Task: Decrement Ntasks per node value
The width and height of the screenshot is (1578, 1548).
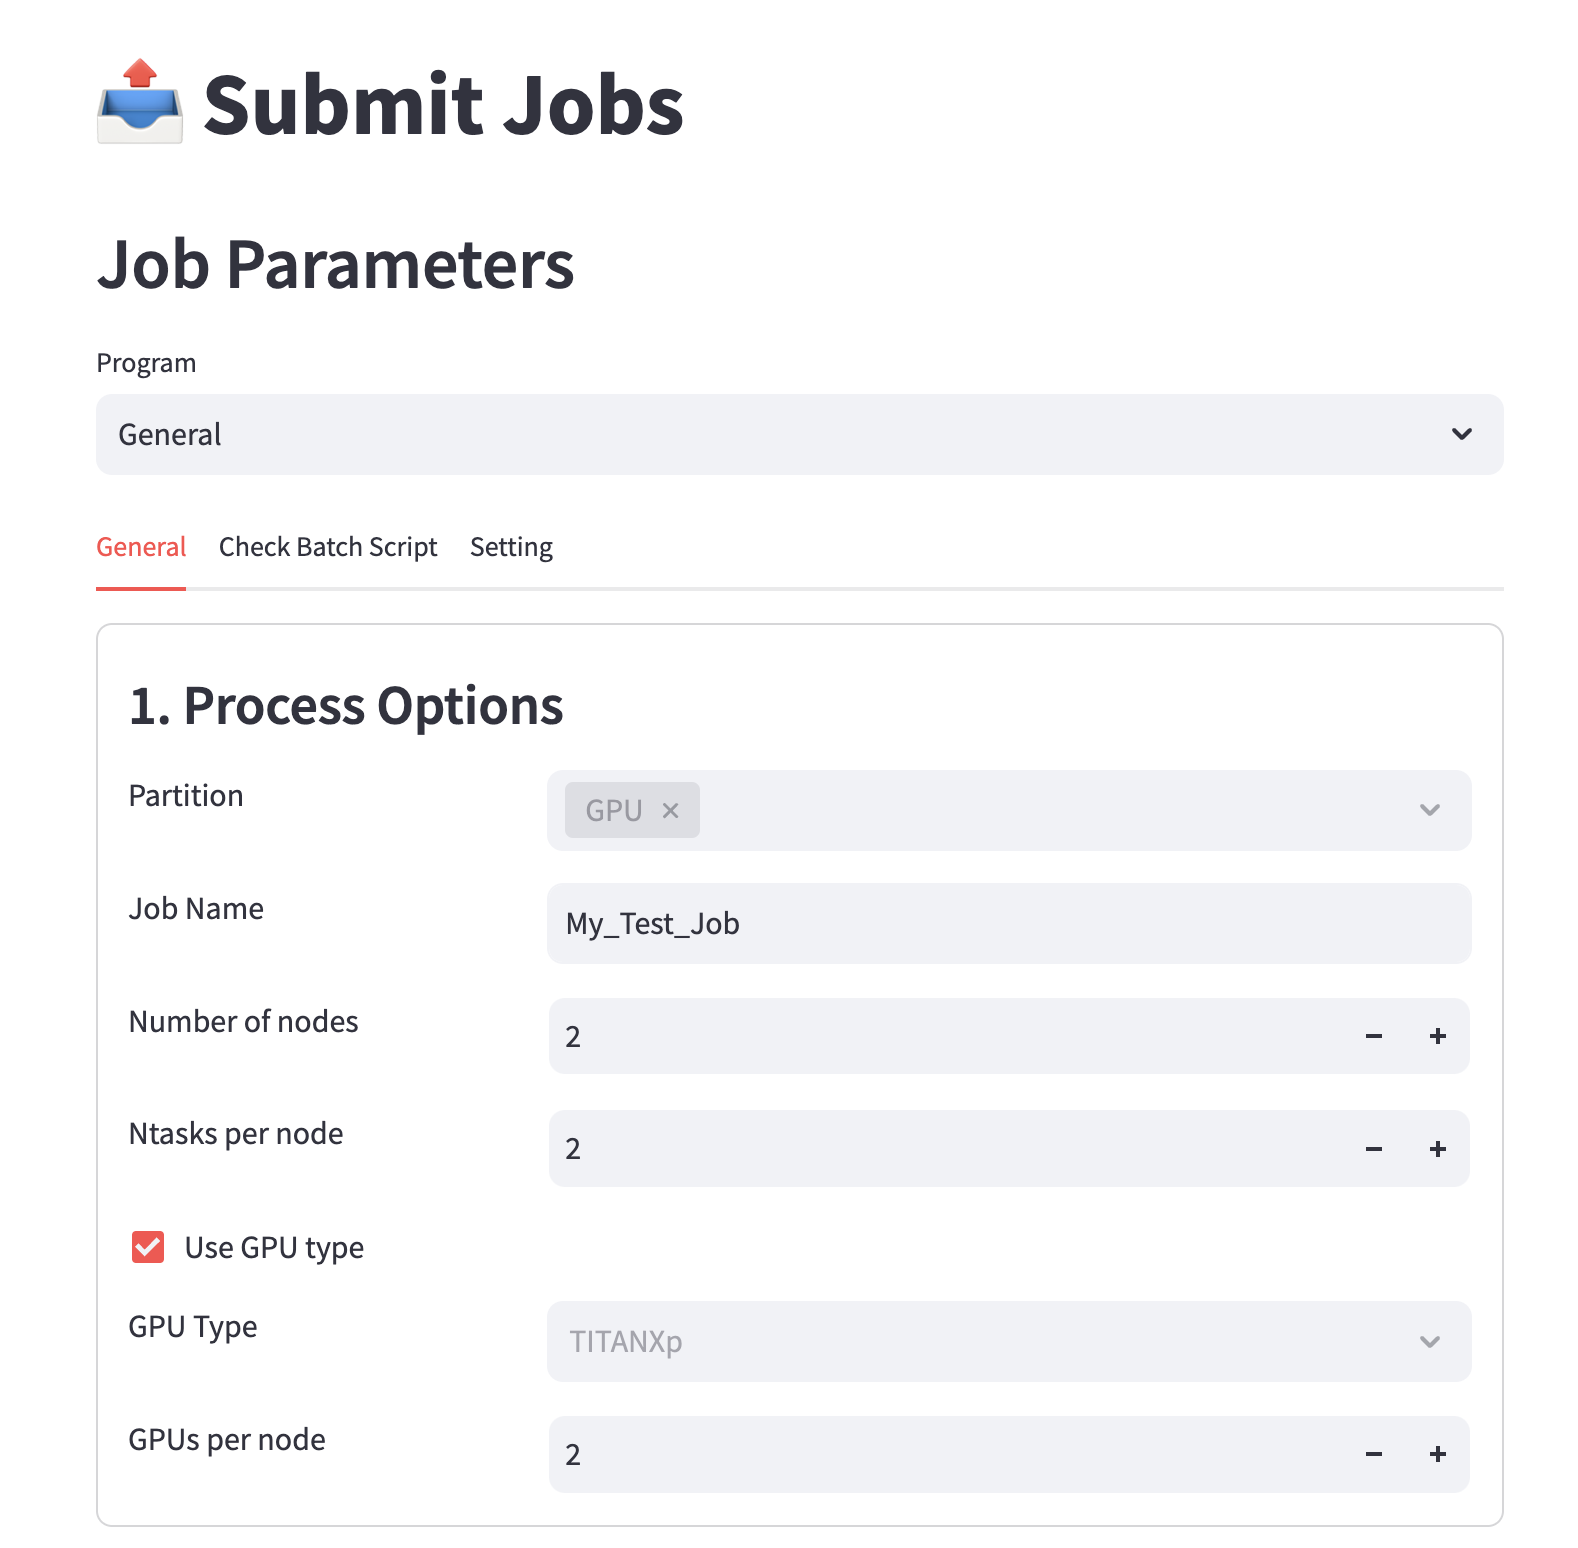Action: [x=1373, y=1149]
